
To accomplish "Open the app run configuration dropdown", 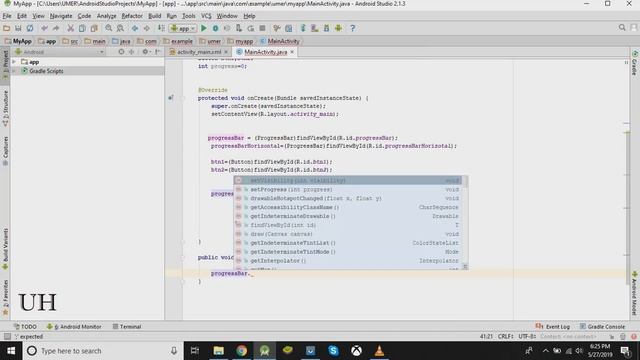I will [x=183, y=28].
